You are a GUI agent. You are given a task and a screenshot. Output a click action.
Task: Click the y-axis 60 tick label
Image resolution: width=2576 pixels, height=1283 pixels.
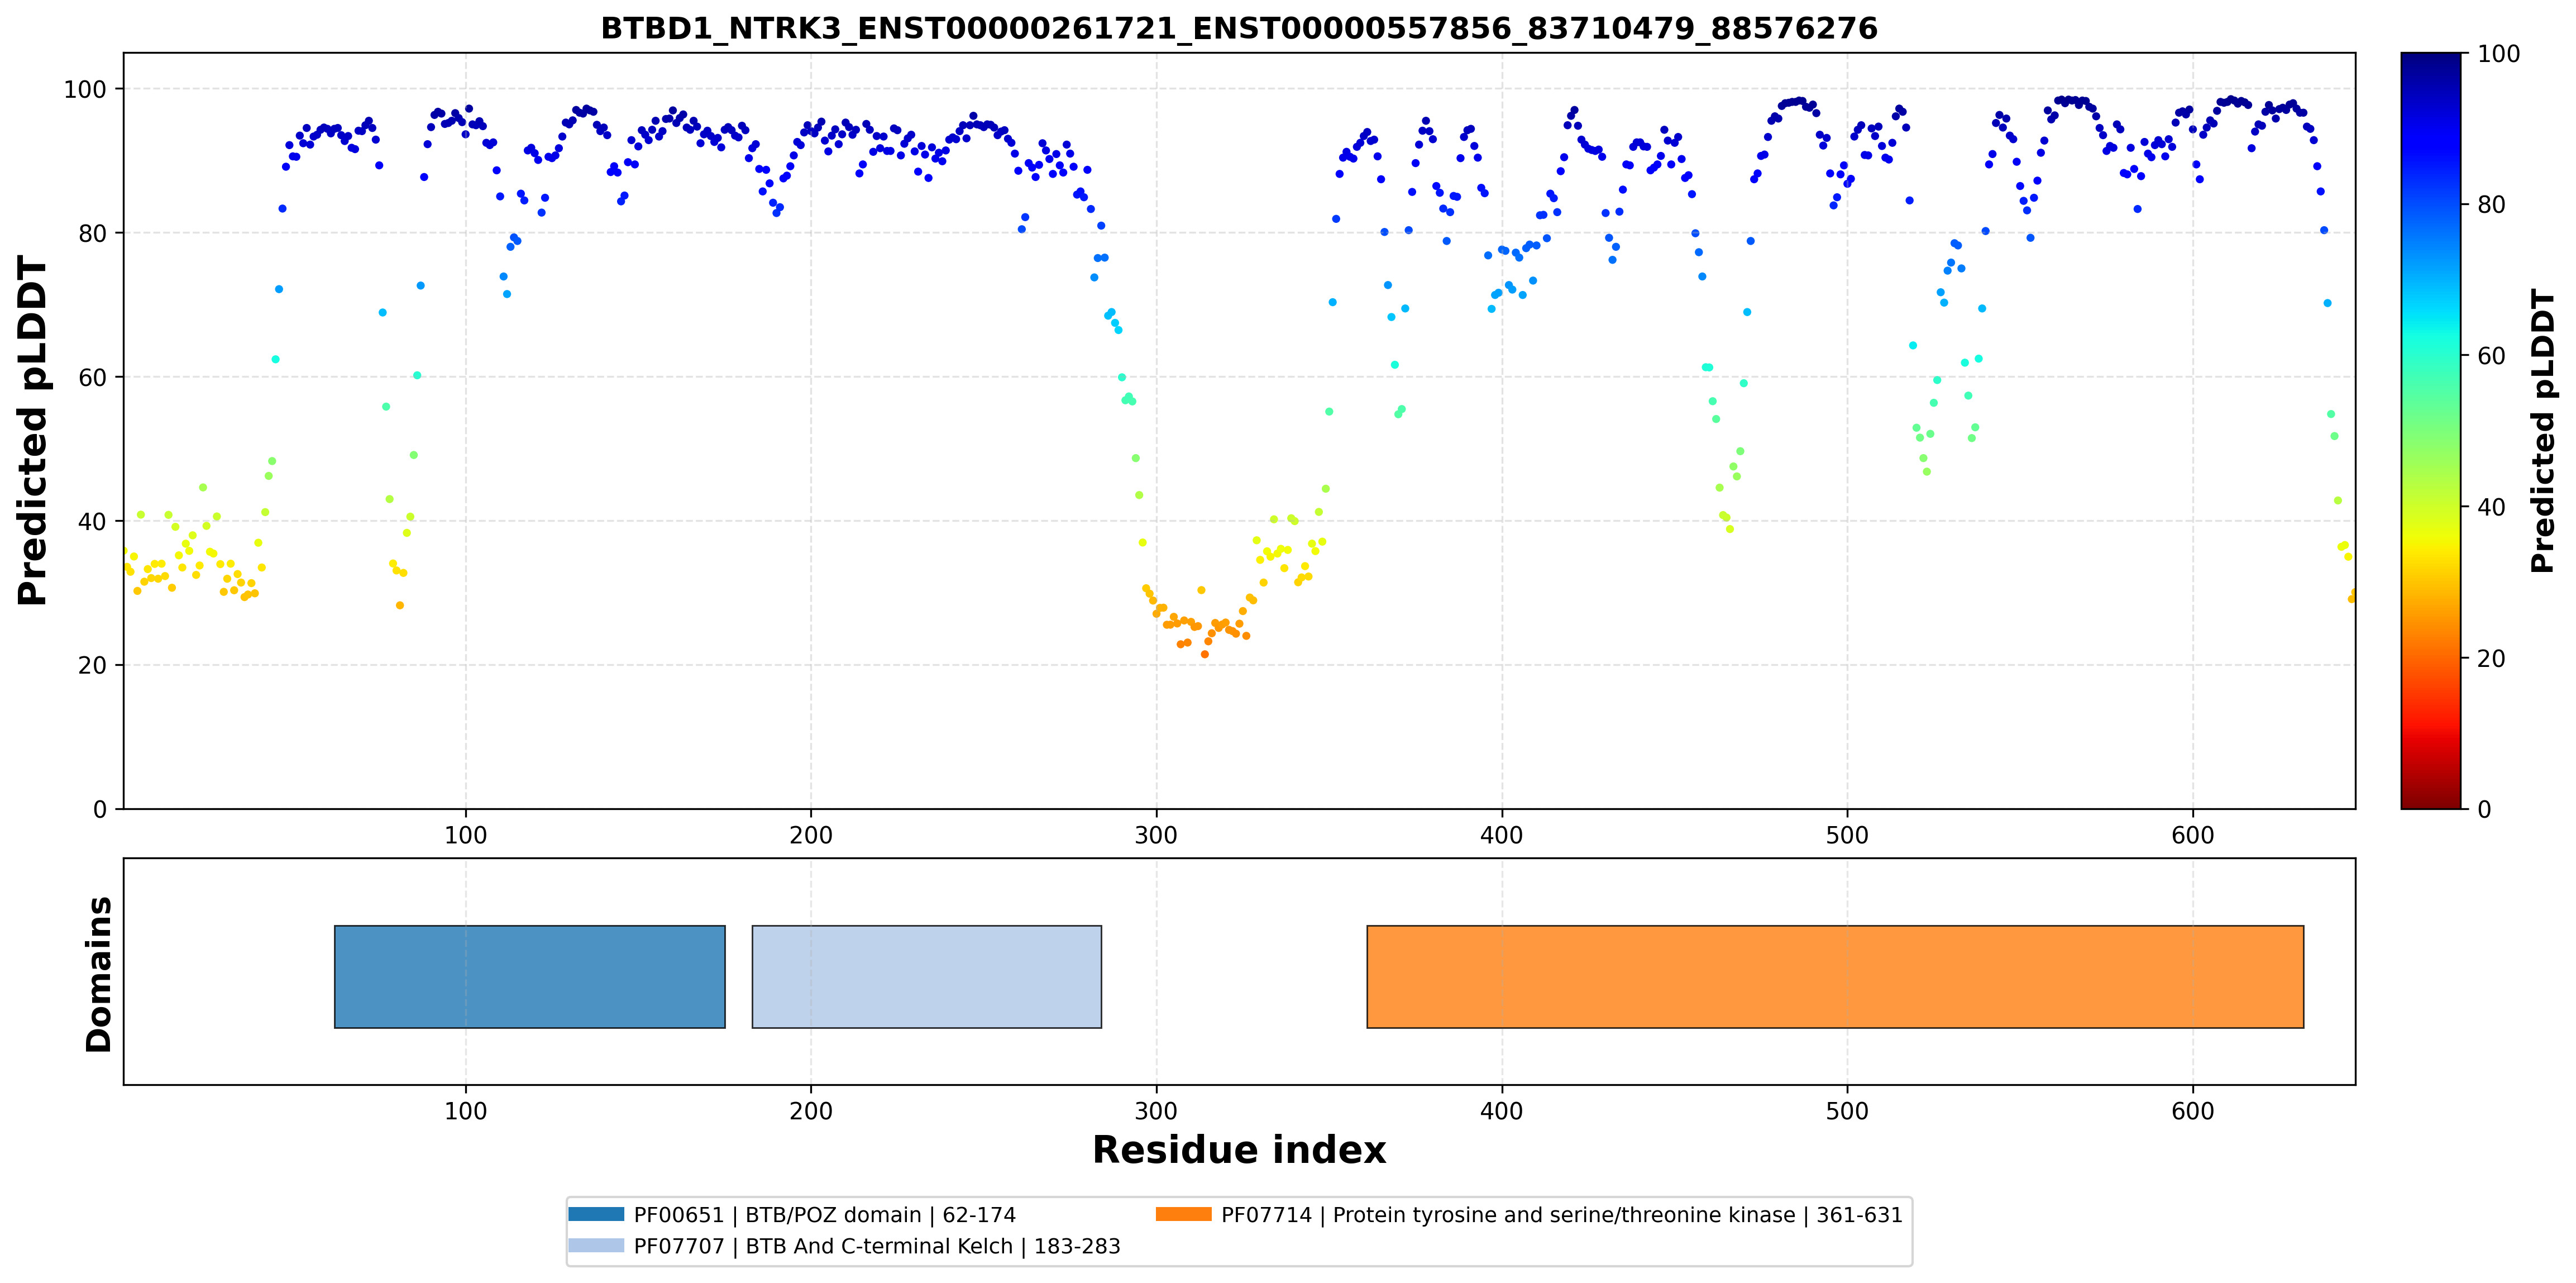[x=92, y=377]
